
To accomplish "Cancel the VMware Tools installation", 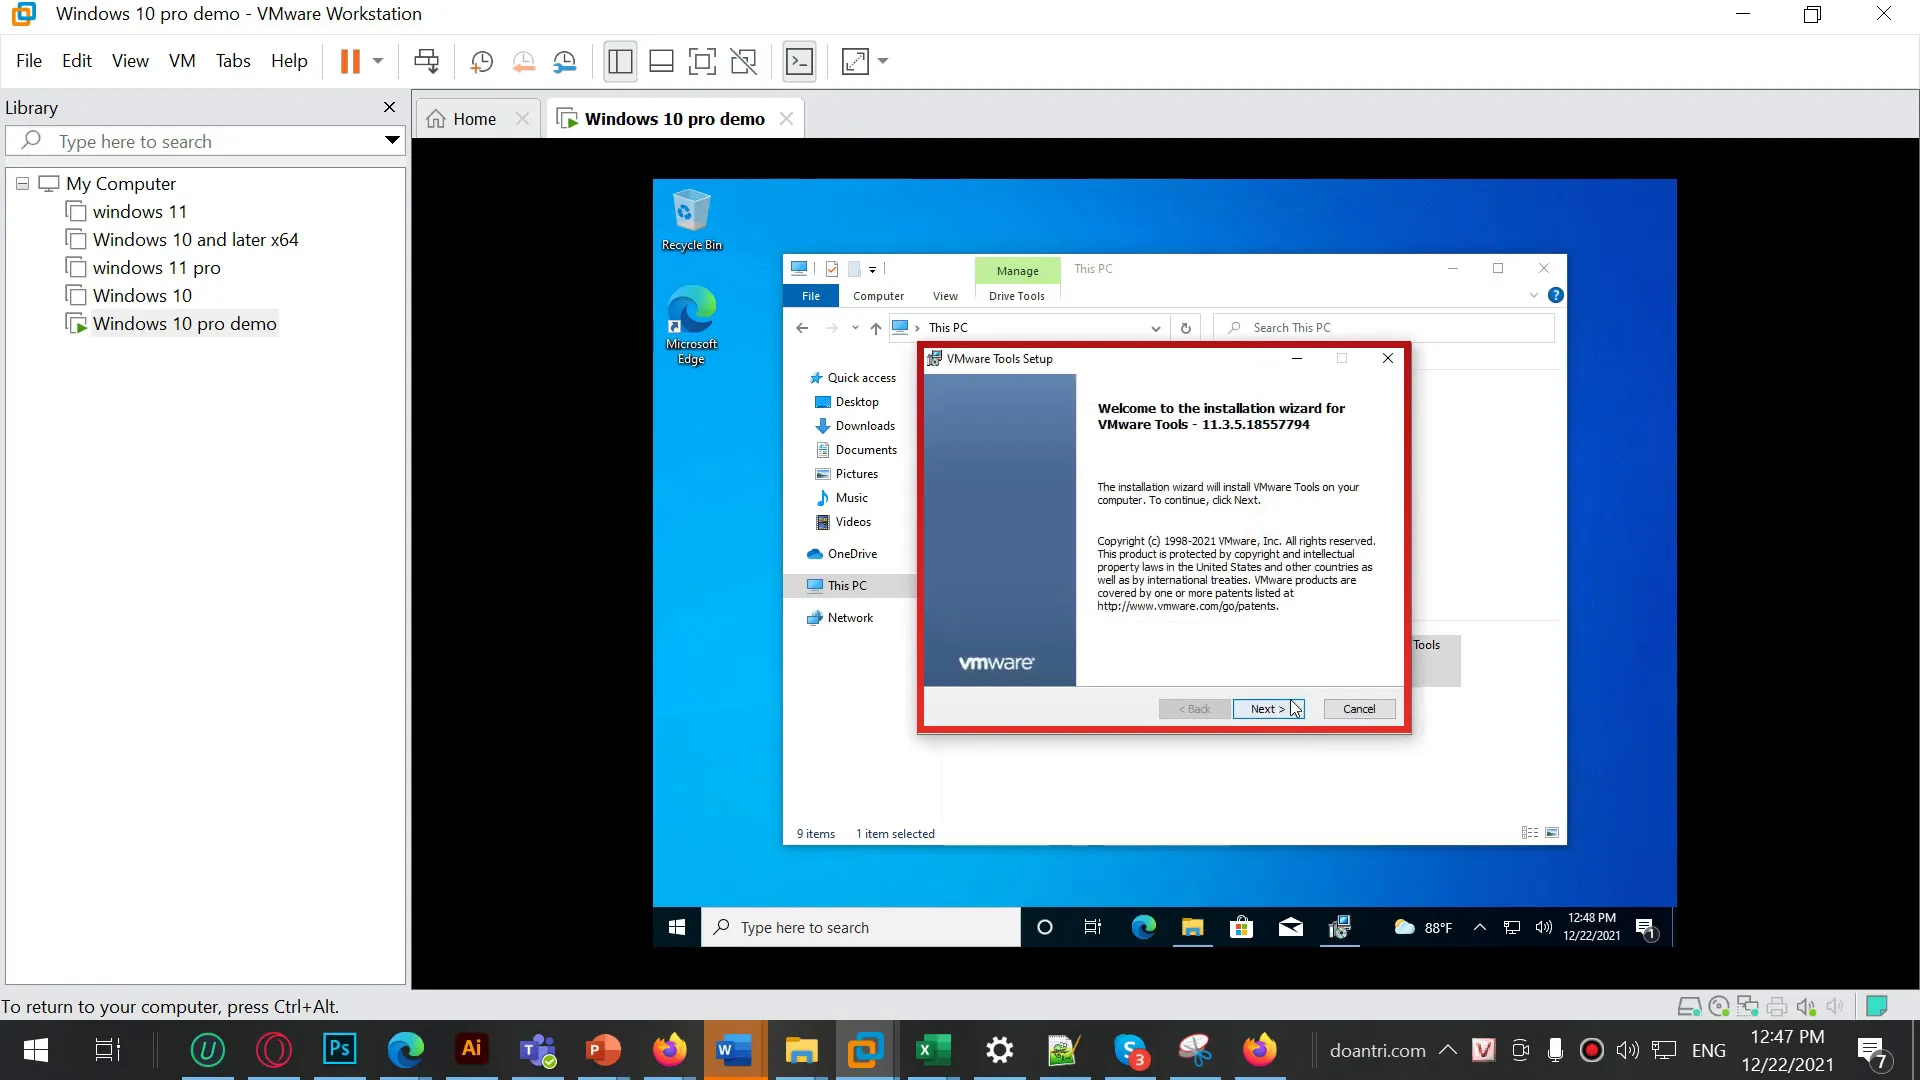I will click(x=1359, y=708).
